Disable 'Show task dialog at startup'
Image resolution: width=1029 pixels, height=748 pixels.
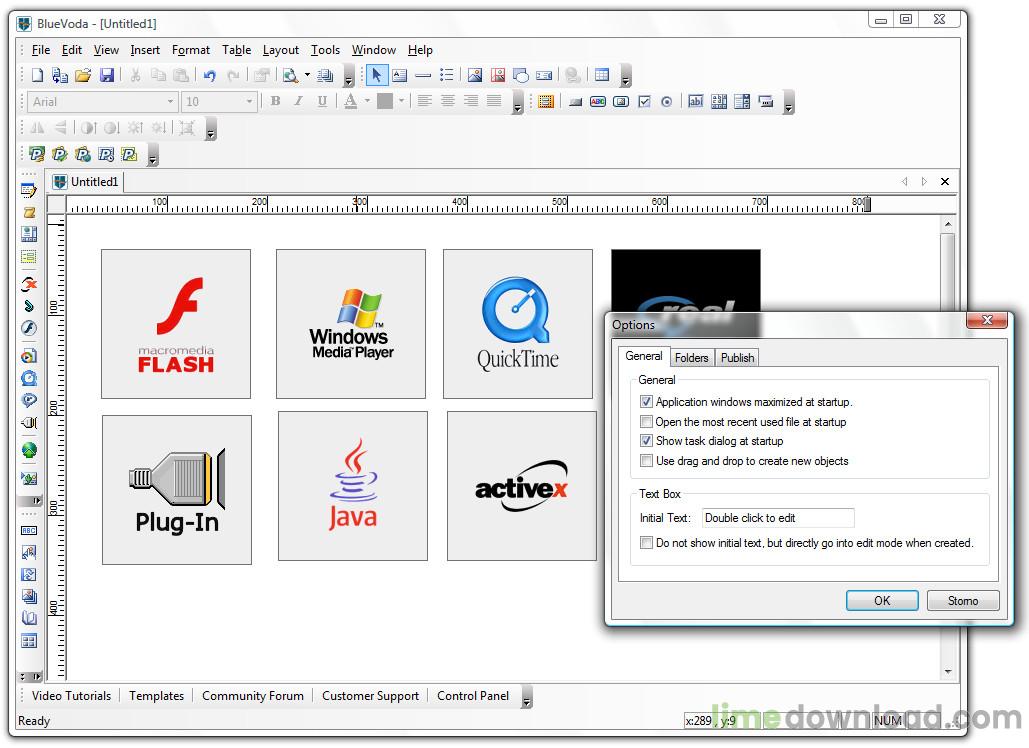[x=647, y=441]
